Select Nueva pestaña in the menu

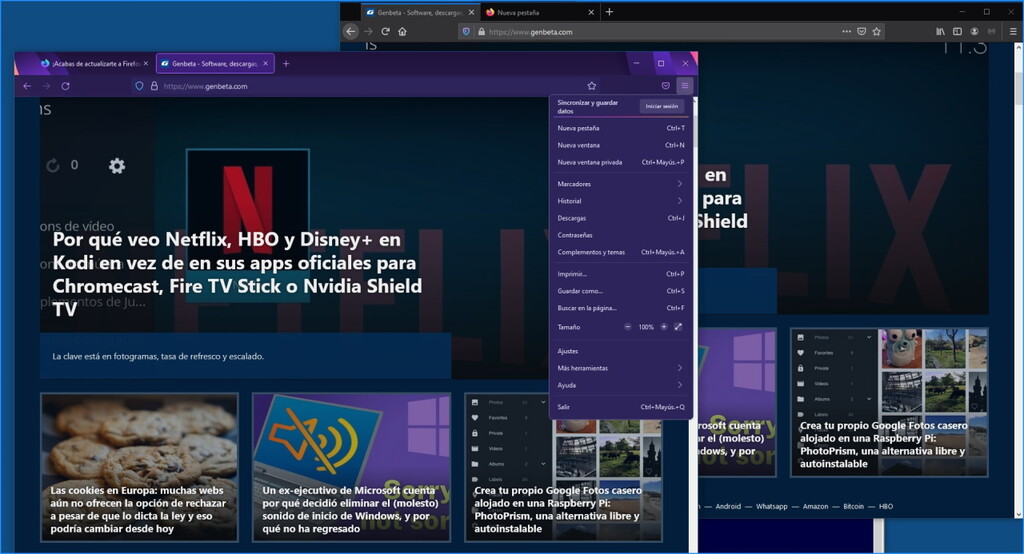click(x=620, y=128)
